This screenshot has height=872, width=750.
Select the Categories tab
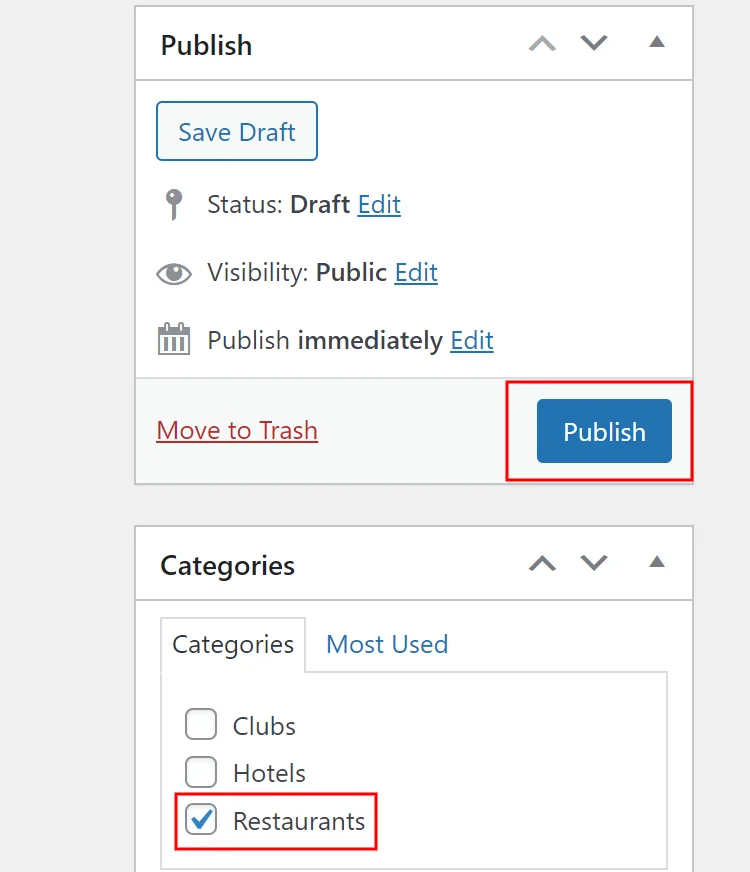(232, 645)
